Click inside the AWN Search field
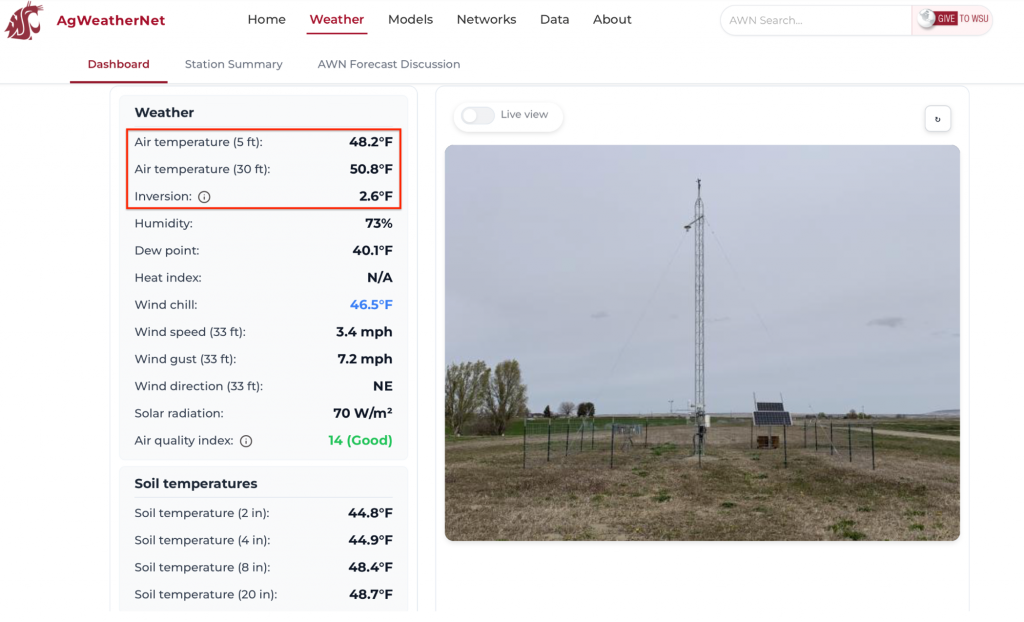 tap(815, 20)
